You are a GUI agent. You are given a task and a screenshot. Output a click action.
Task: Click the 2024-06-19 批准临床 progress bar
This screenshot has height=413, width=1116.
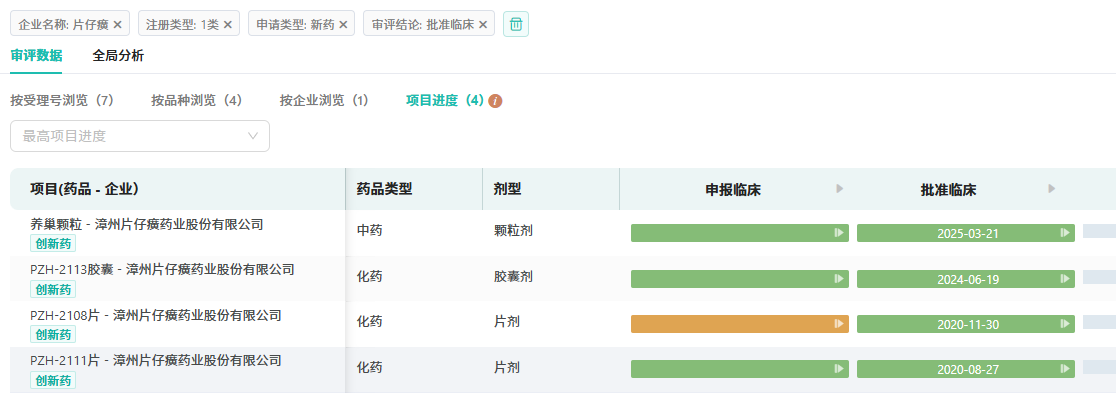coord(965,279)
